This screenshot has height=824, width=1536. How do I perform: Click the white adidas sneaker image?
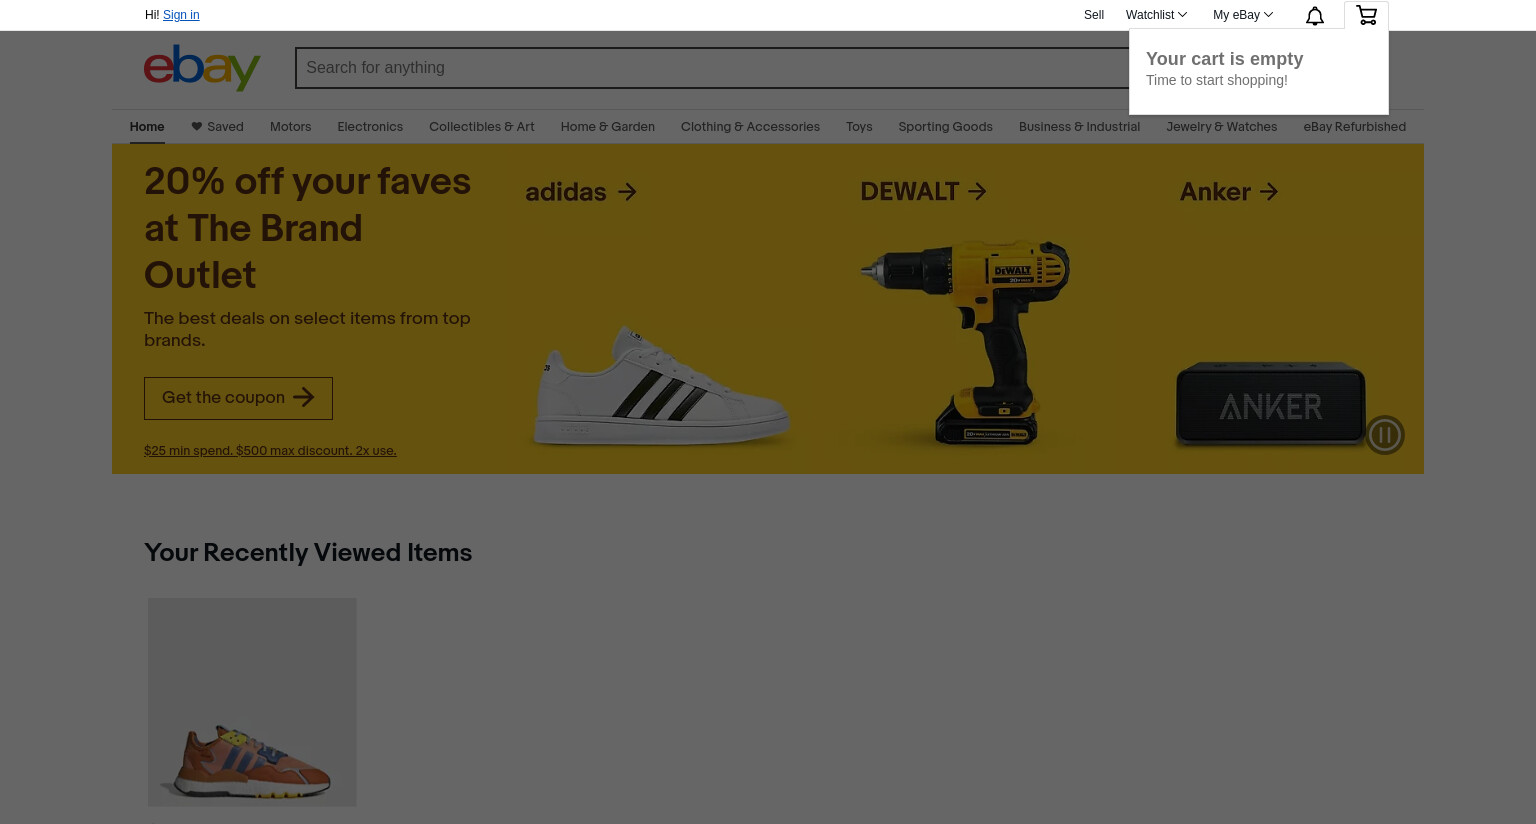pos(661,386)
